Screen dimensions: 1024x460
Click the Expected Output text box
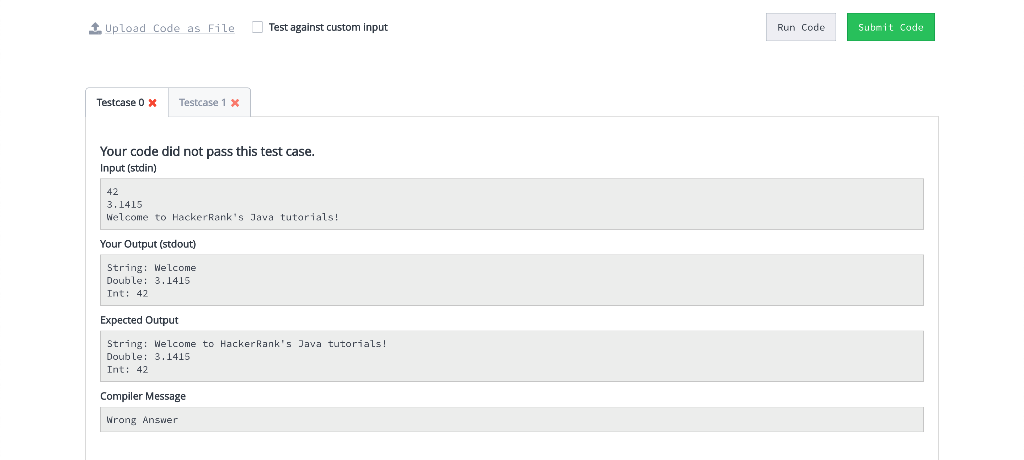pos(512,356)
